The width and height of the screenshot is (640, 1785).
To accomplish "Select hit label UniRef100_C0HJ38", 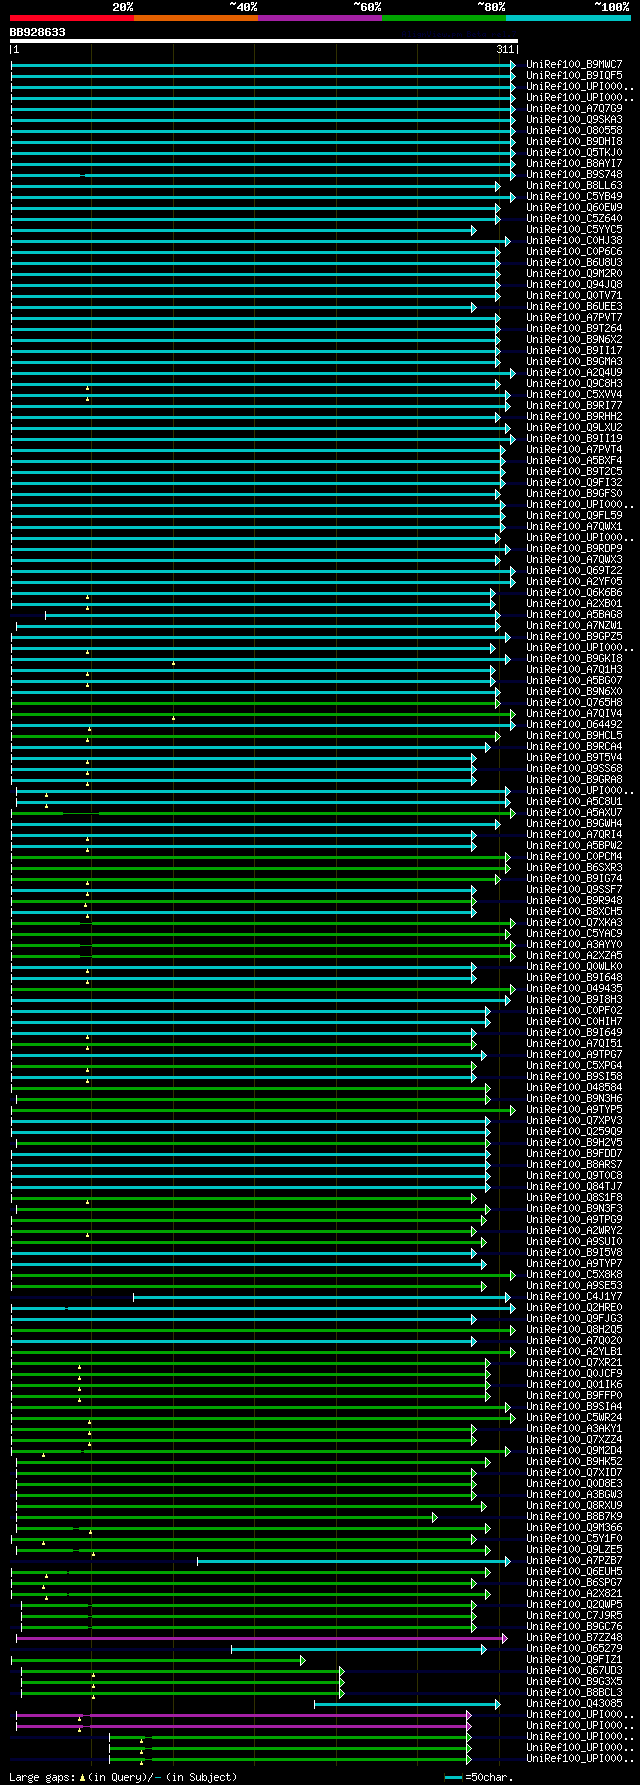I will pos(574,241).
